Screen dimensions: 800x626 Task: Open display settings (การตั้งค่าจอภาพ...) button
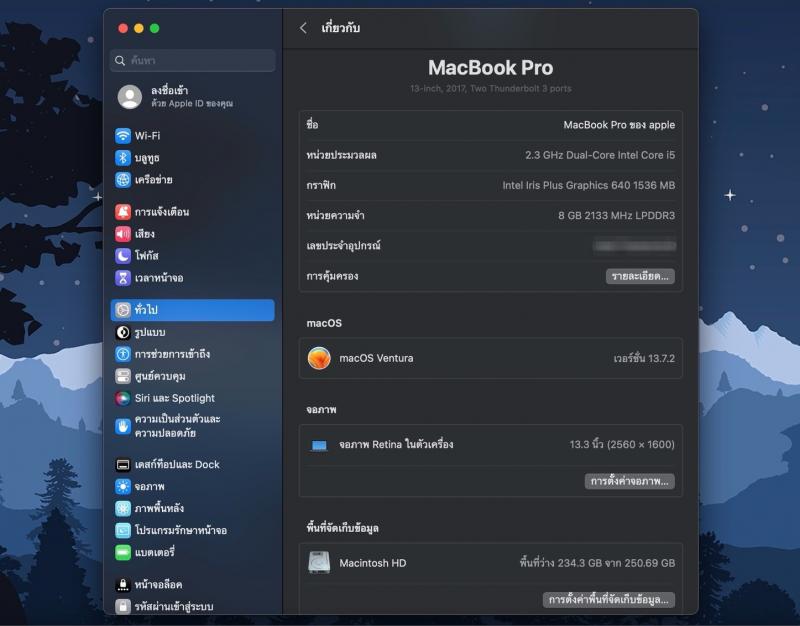coord(630,481)
